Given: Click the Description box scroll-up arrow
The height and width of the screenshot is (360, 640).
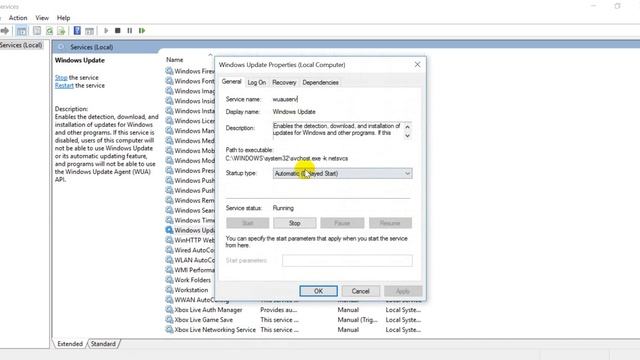Looking at the screenshot, I should (x=407, y=127).
